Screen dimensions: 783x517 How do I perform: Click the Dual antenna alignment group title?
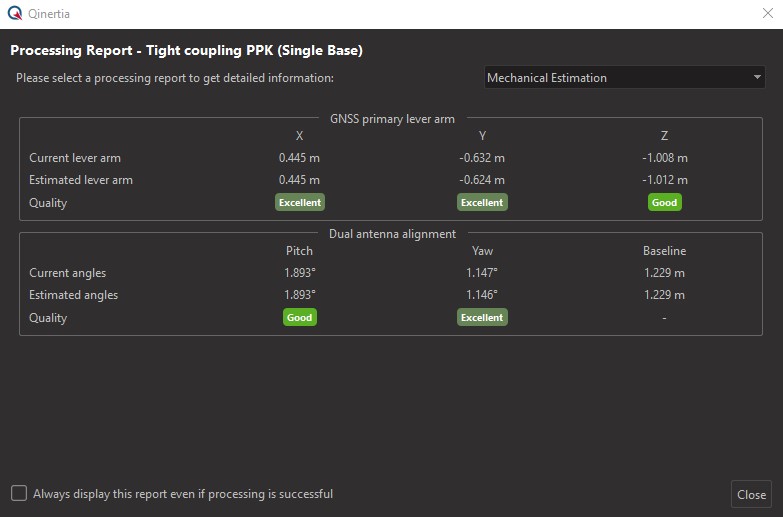pyautogui.click(x=392, y=234)
